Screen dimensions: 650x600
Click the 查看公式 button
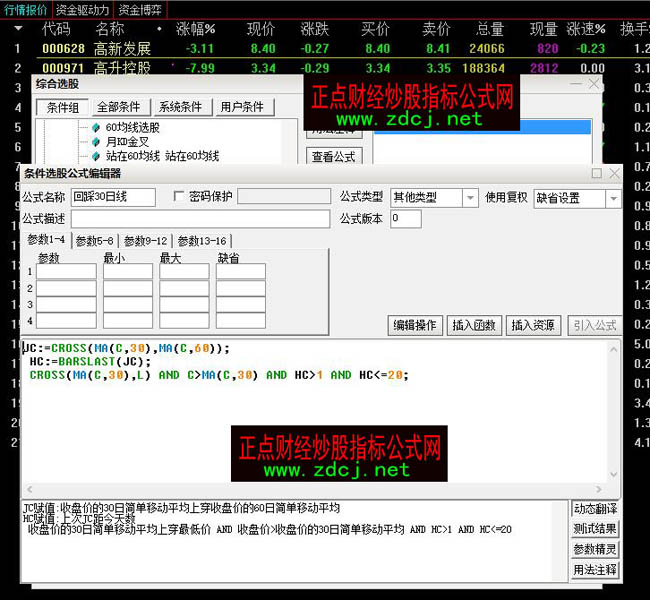(333, 157)
